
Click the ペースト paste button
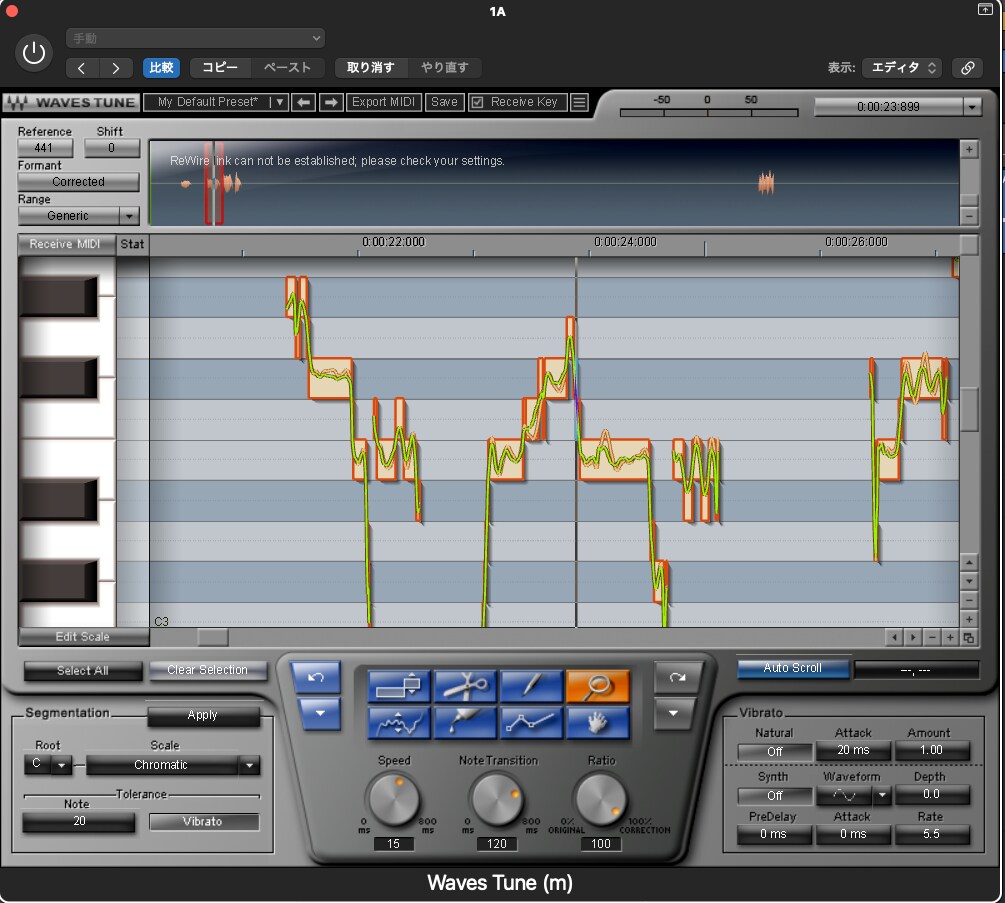tap(287, 68)
